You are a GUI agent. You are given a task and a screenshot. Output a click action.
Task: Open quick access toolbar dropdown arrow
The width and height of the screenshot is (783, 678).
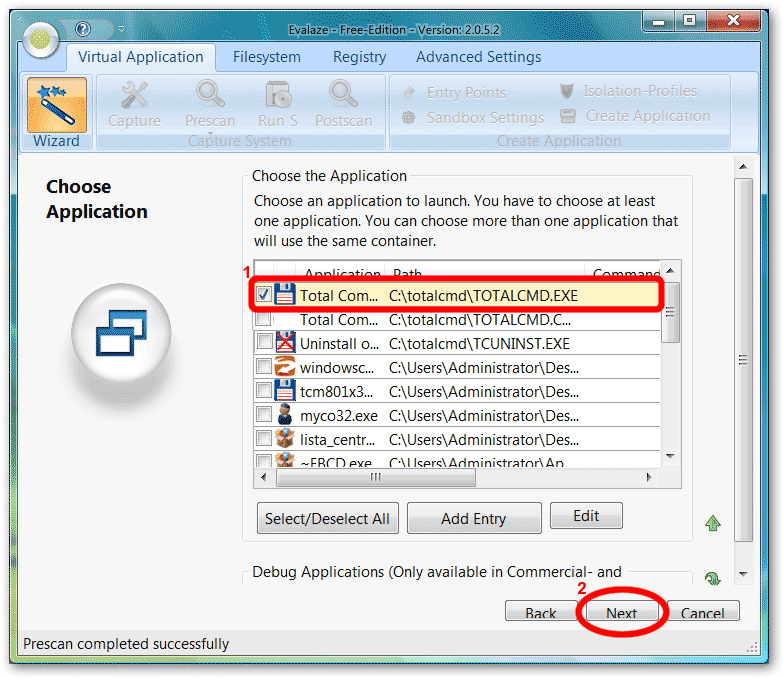121,29
